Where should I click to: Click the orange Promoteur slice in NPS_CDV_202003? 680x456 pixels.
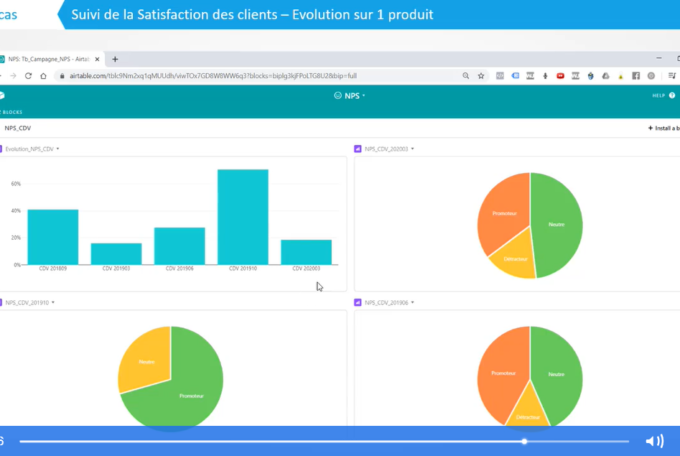click(504, 213)
